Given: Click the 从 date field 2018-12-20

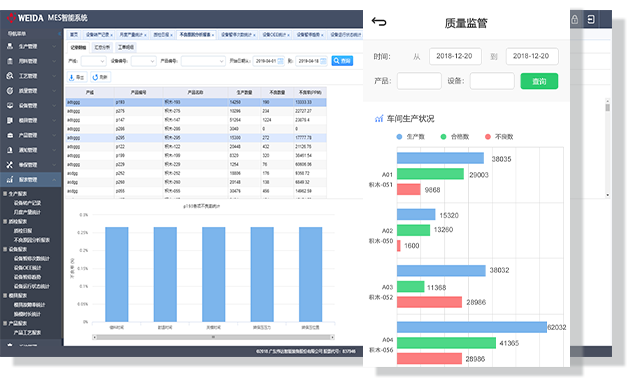Looking at the screenshot, I should [455, 56].
